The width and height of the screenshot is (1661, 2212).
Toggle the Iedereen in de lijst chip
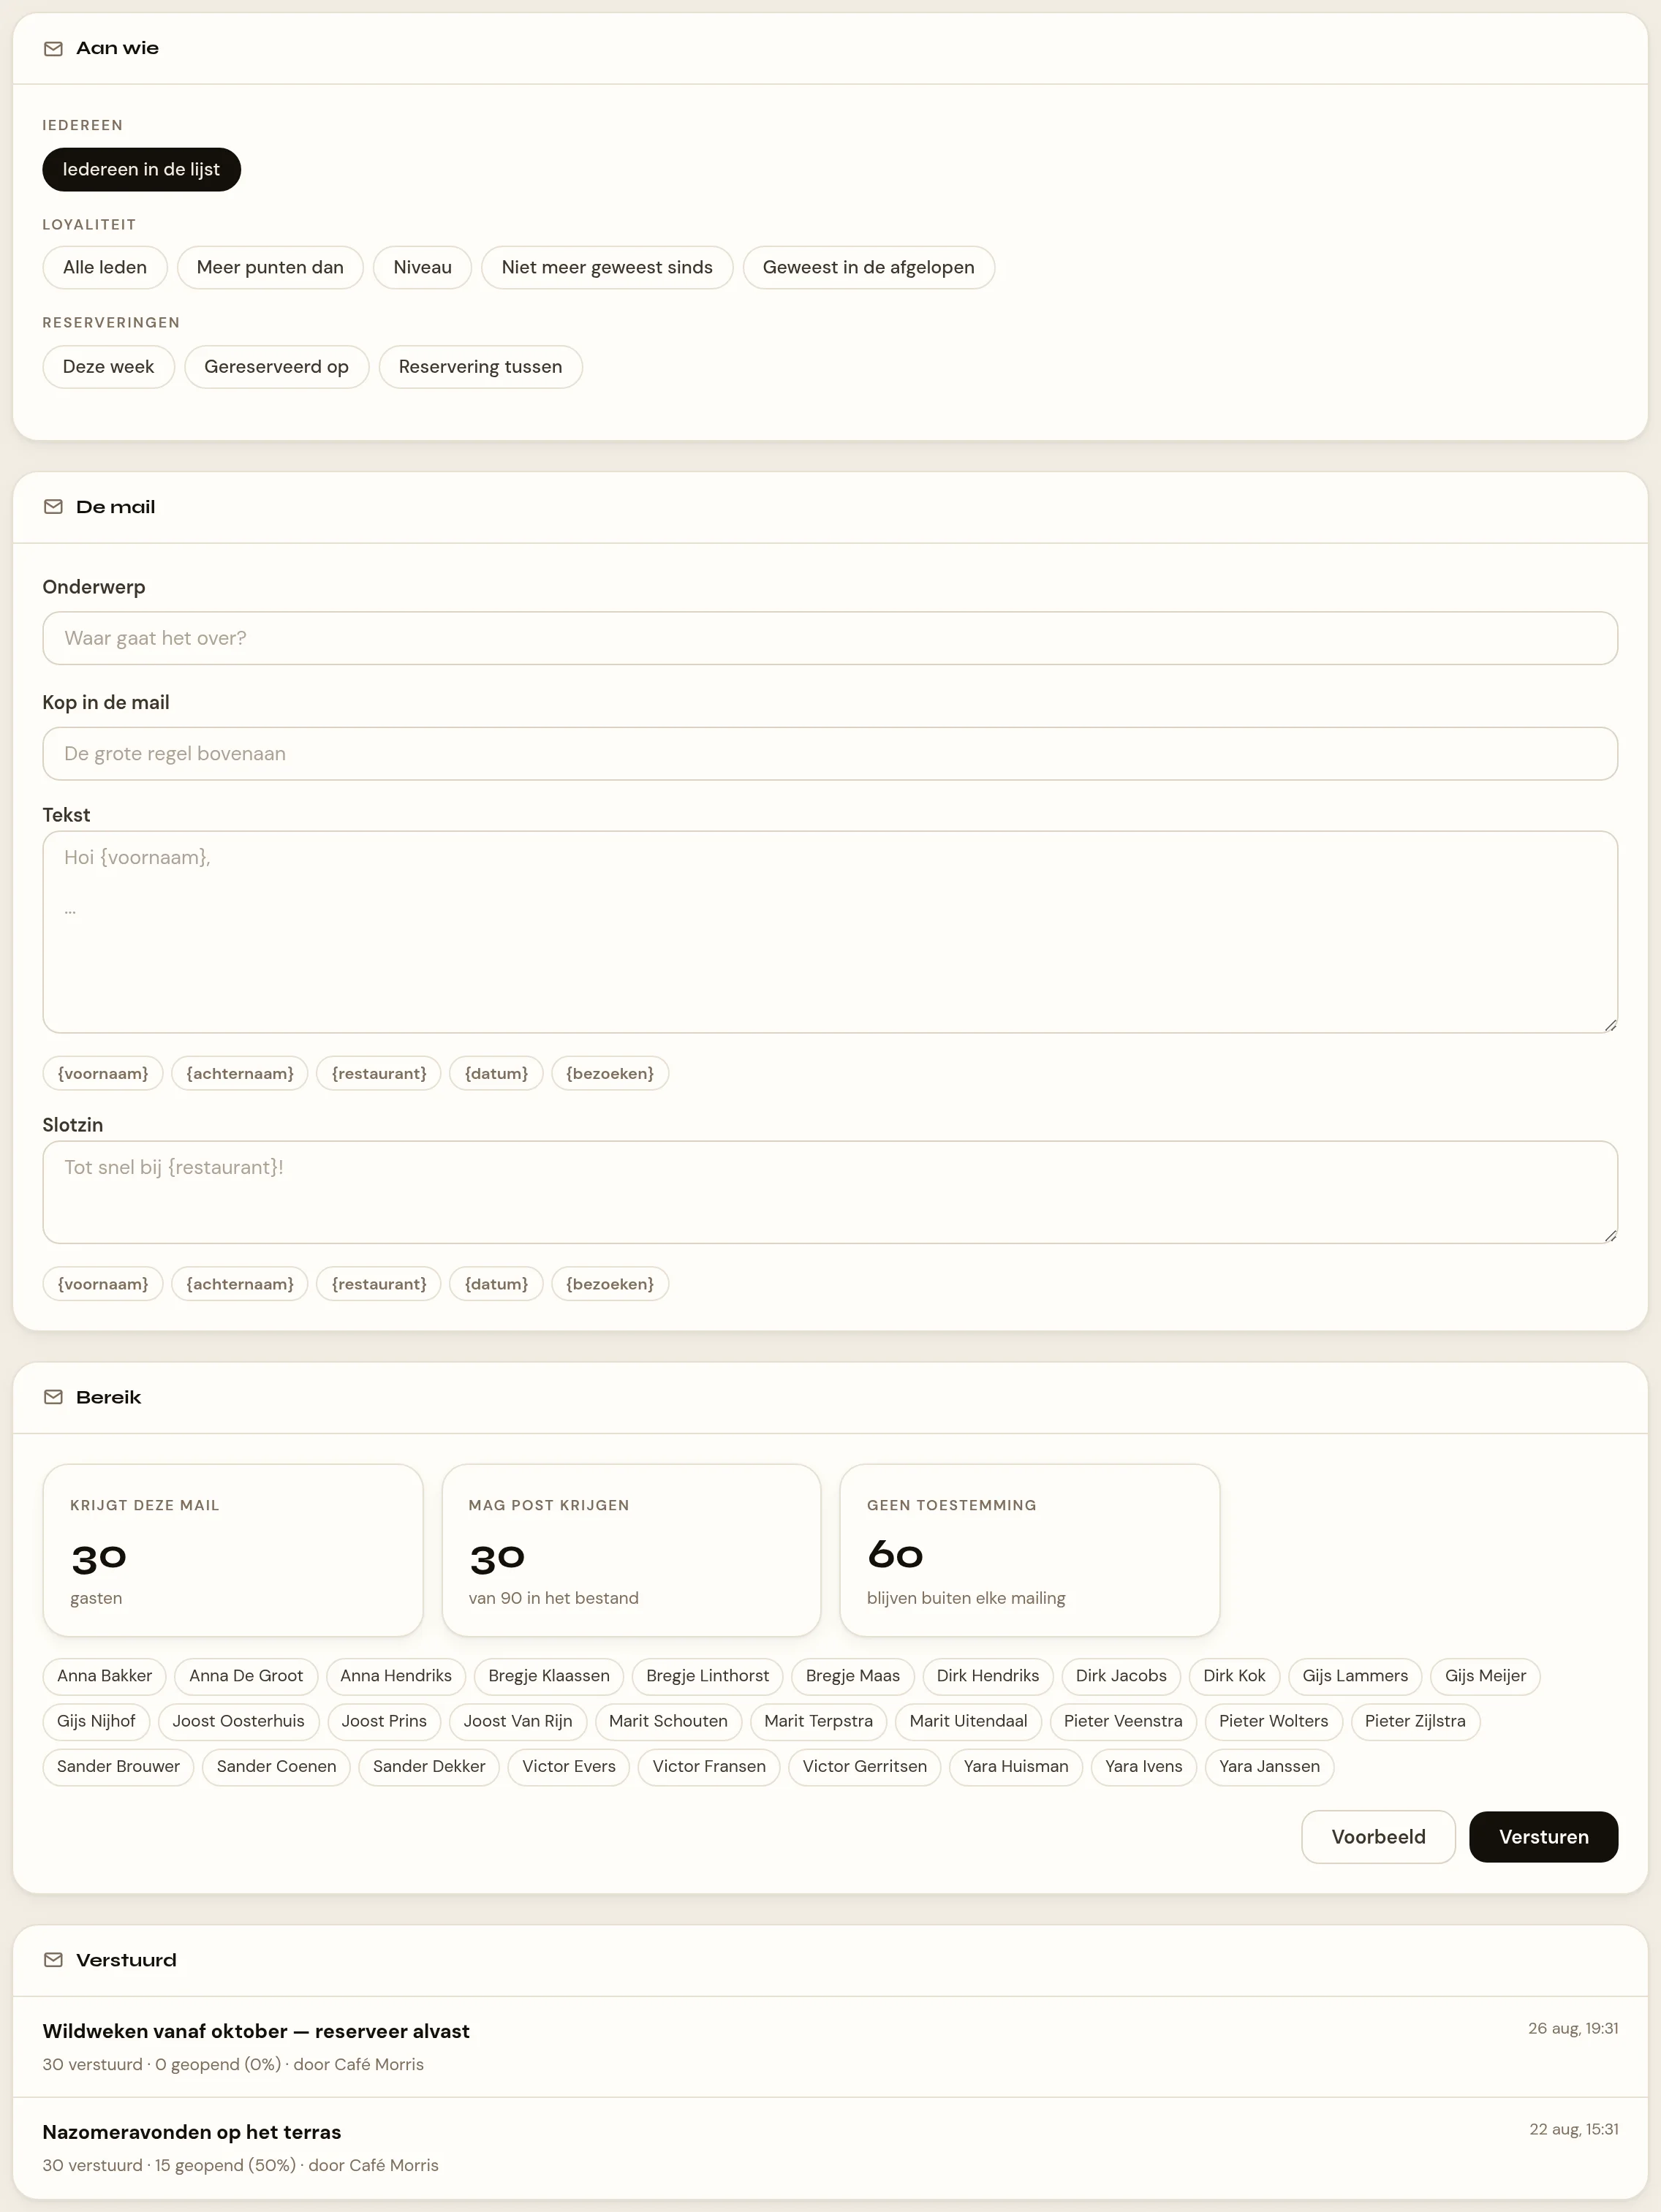[141, 169]
